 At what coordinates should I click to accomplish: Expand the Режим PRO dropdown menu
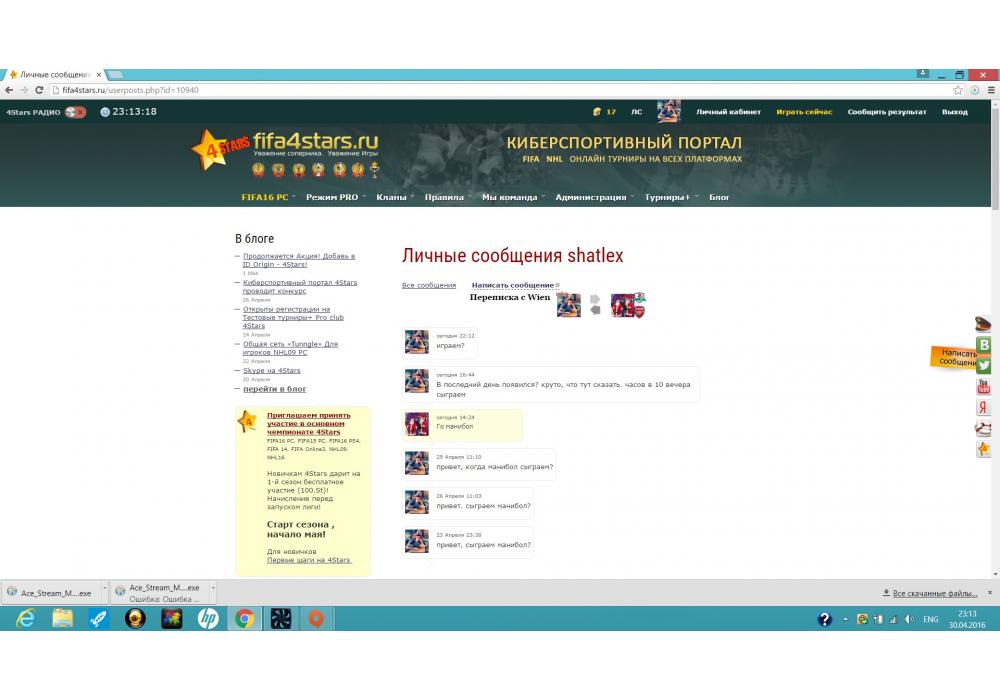[334, 197]
